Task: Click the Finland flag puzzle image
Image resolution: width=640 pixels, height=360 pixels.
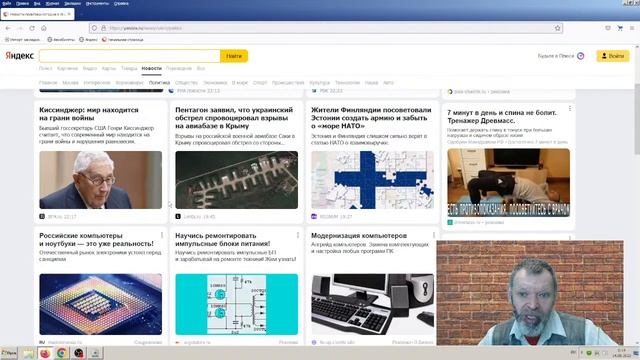Action: pos(372,180)
